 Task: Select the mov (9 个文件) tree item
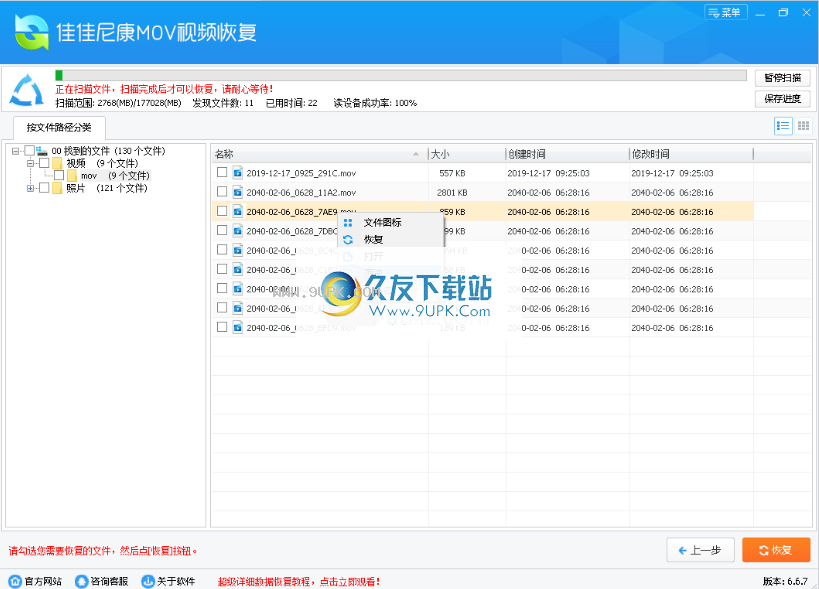pyautogui.click(x=115, y=176)
